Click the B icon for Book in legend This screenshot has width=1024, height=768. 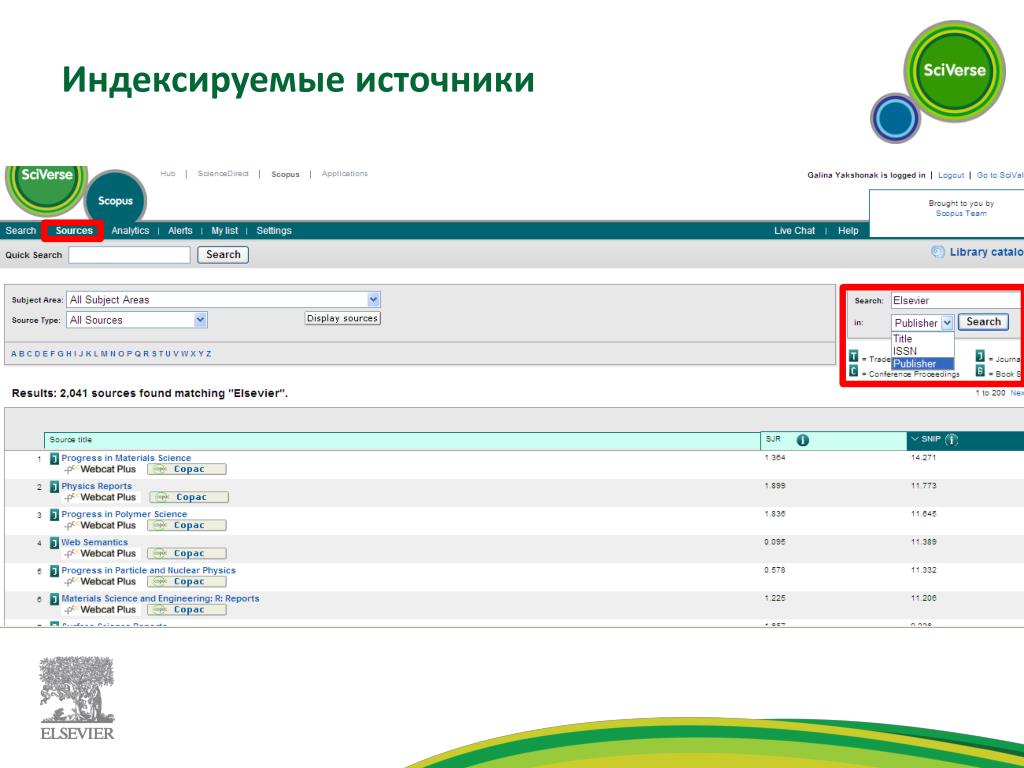(980, 371)
